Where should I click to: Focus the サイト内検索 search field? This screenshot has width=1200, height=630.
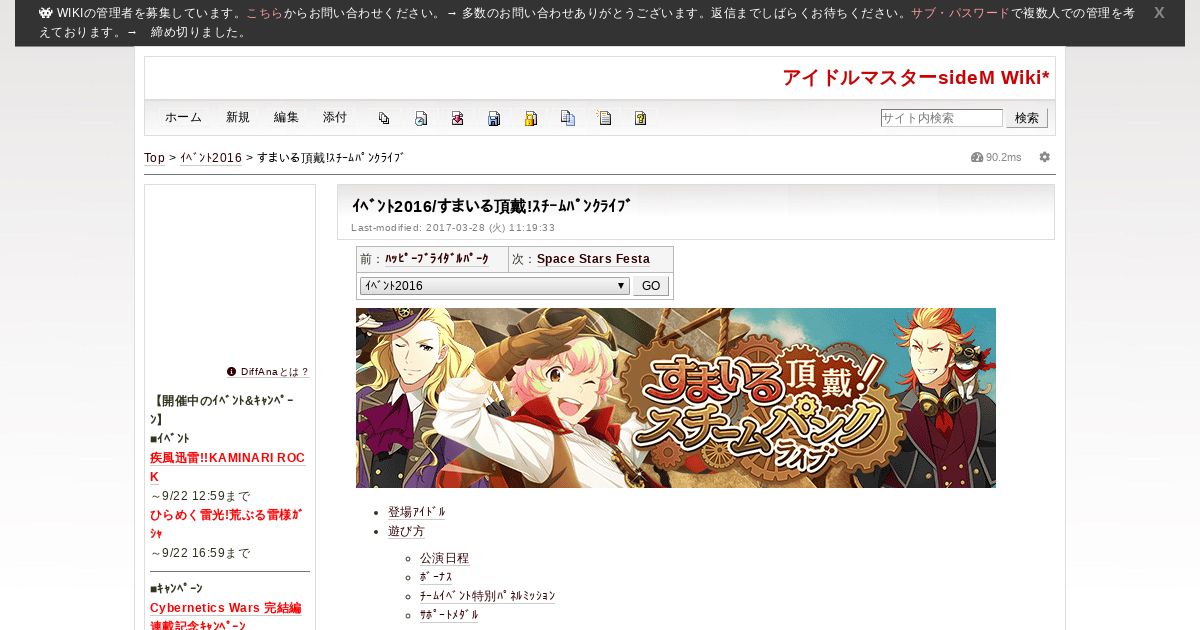941,118
